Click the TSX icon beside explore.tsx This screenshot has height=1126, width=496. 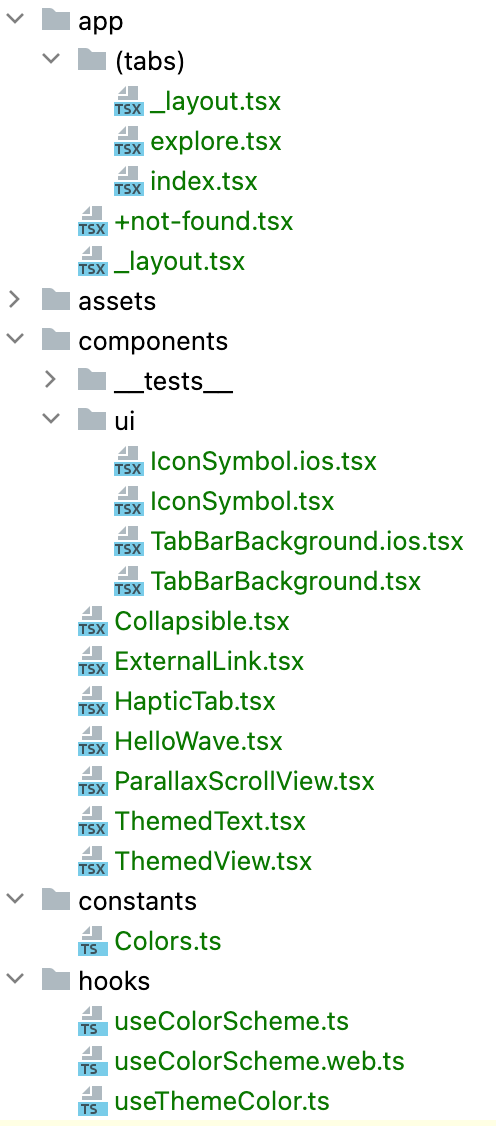[128, 141]
